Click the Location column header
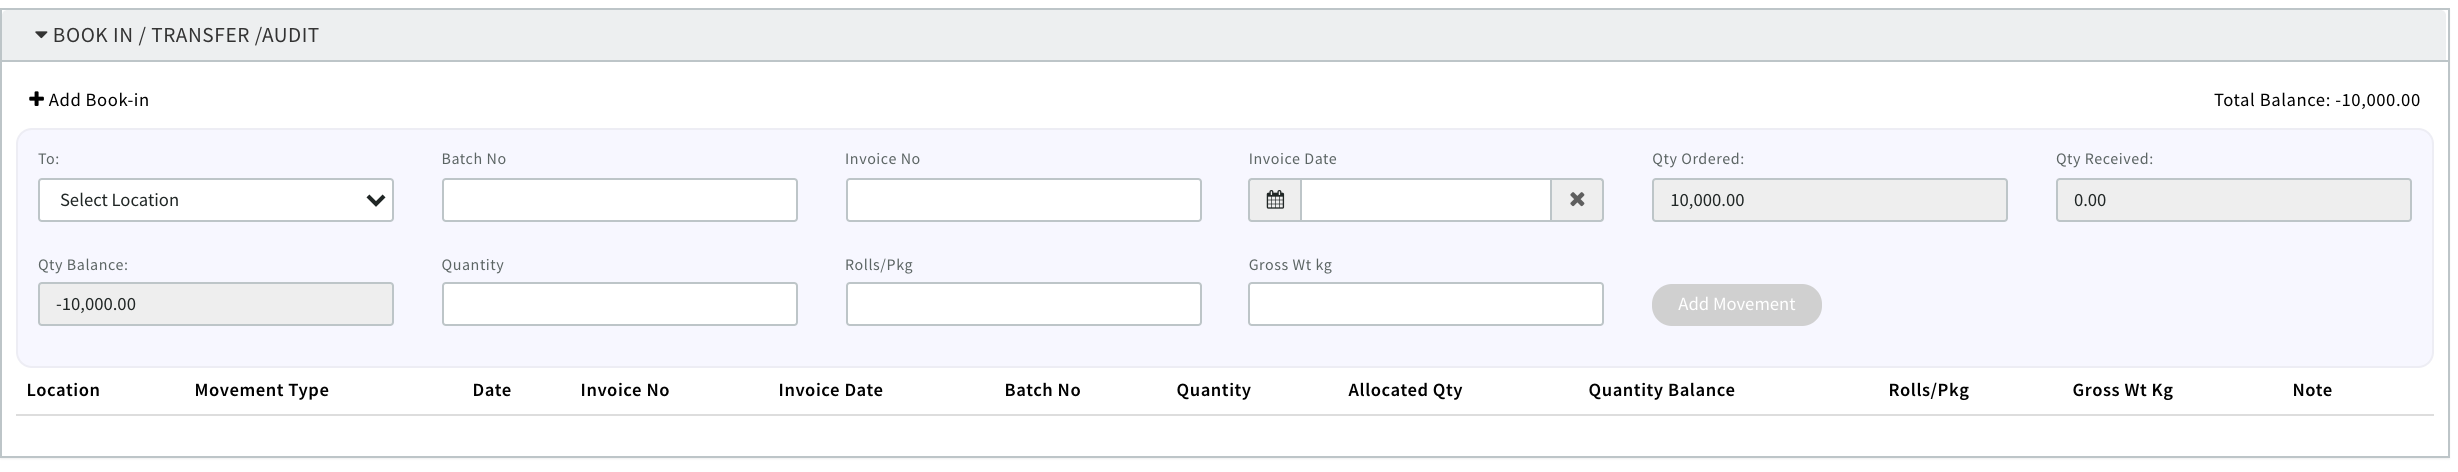The image size is (2458, 472). click(63, 390)
